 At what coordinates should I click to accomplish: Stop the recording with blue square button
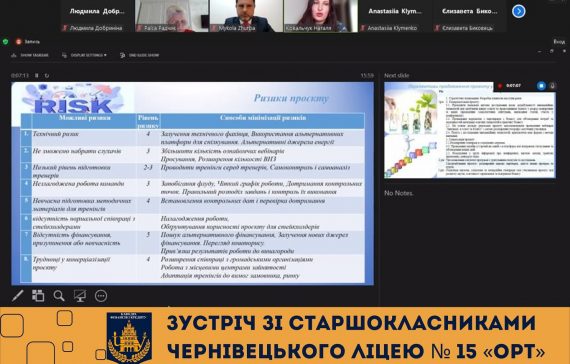[541, 86]
